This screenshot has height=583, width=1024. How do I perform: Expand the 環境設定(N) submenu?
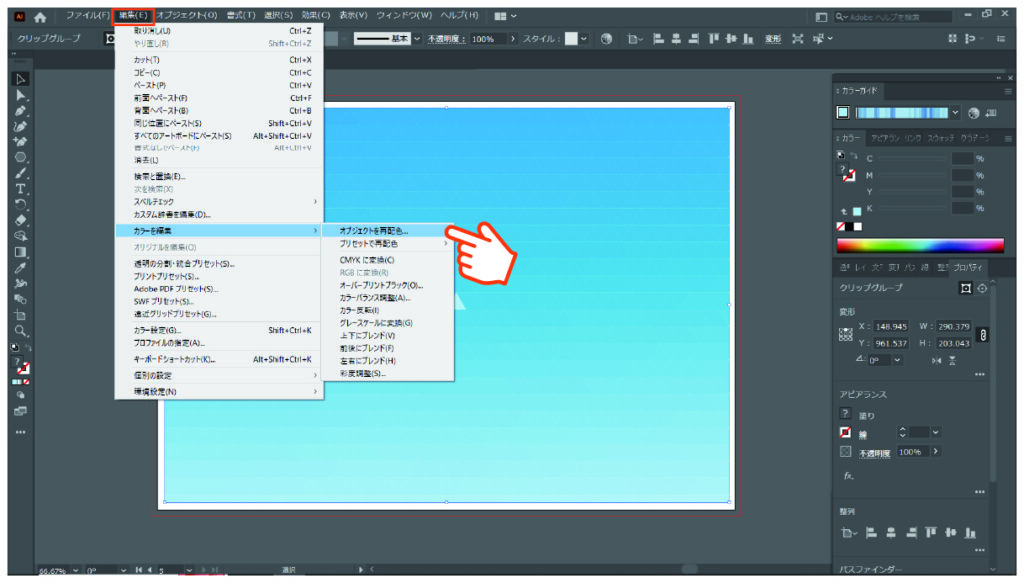pyautogui.click(x=219, y=392)
